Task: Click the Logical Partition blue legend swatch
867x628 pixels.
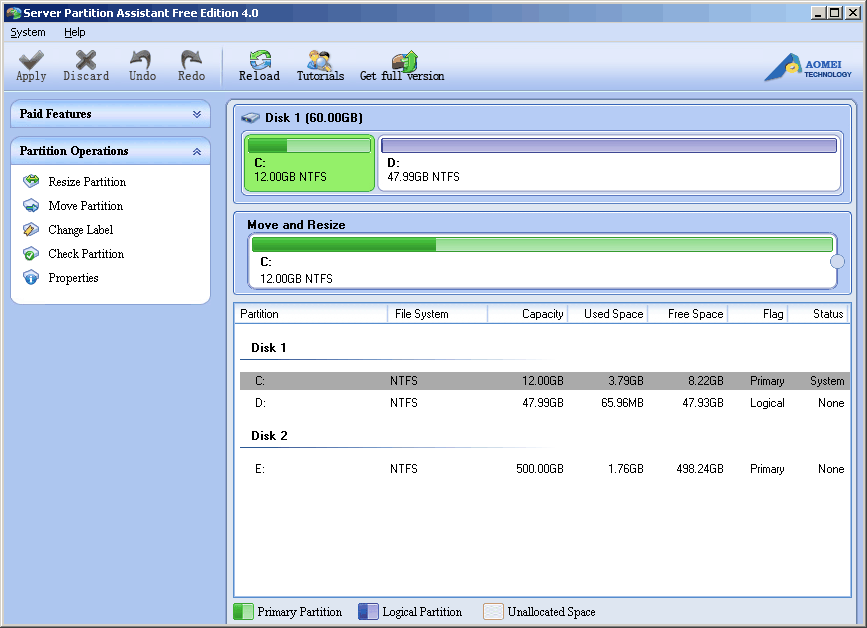Action: (368, 611)
